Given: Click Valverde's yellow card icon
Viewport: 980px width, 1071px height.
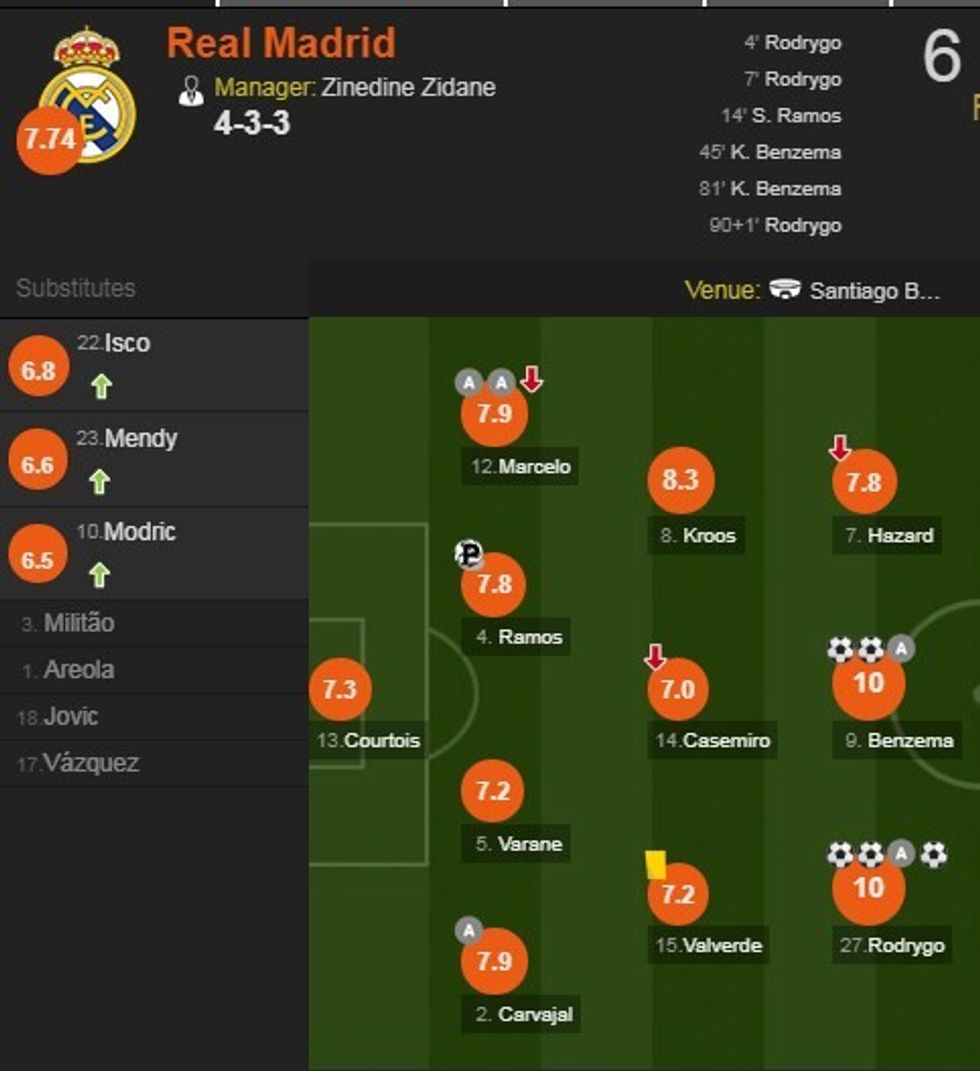Looking at the screenshot, I should [x=656, y=864].
